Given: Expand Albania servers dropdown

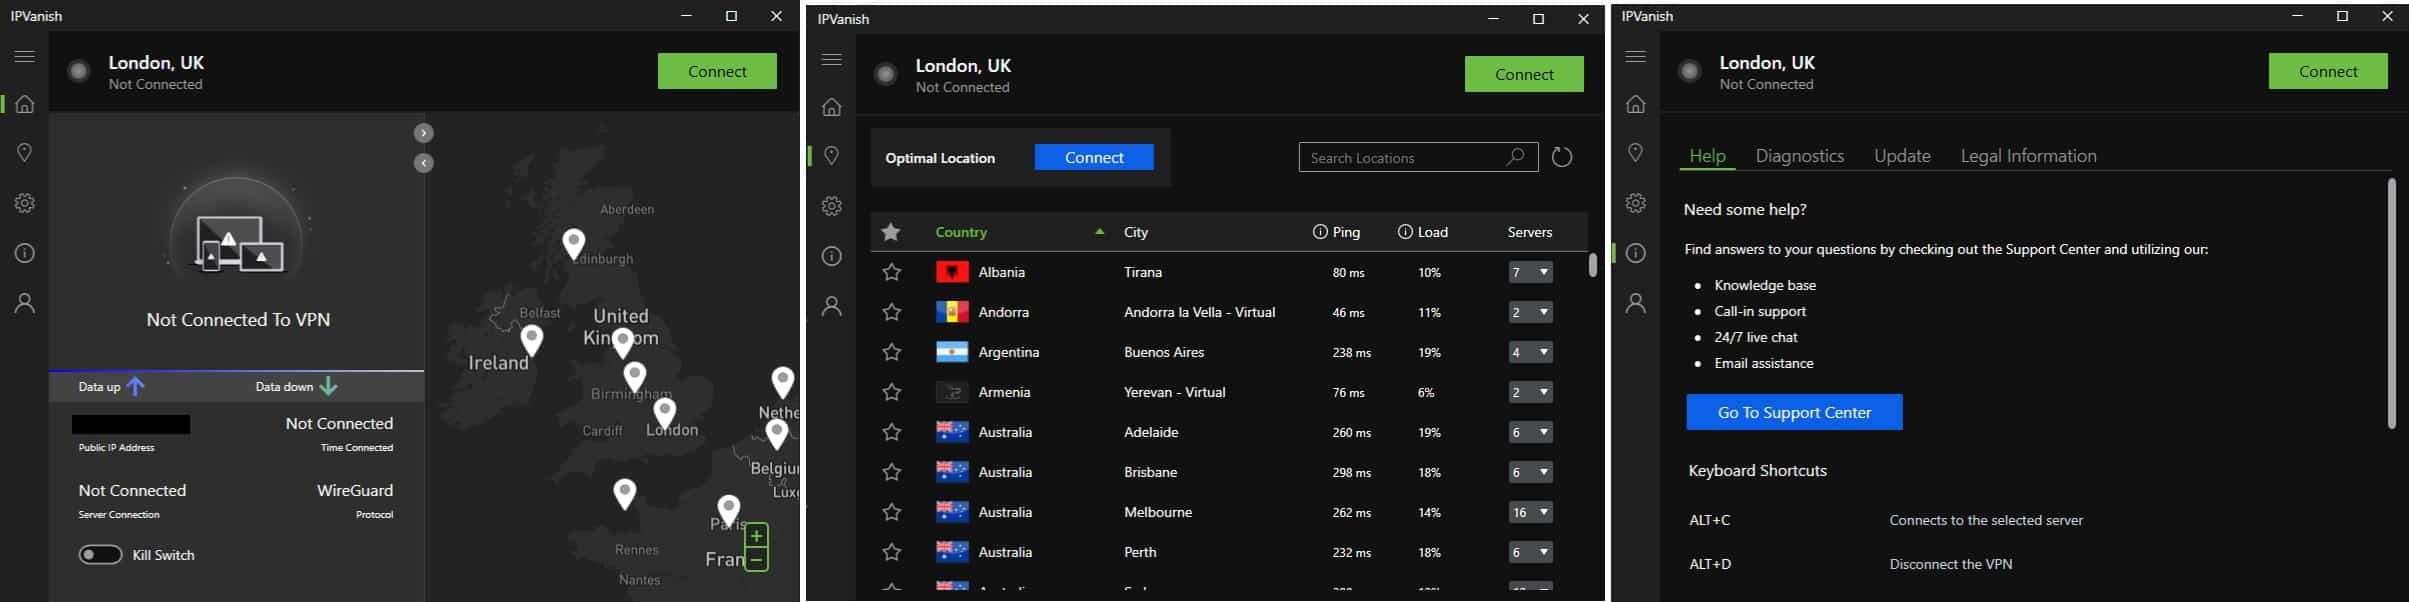Looking at the screenshot, I should click(x=1530, y=272).
